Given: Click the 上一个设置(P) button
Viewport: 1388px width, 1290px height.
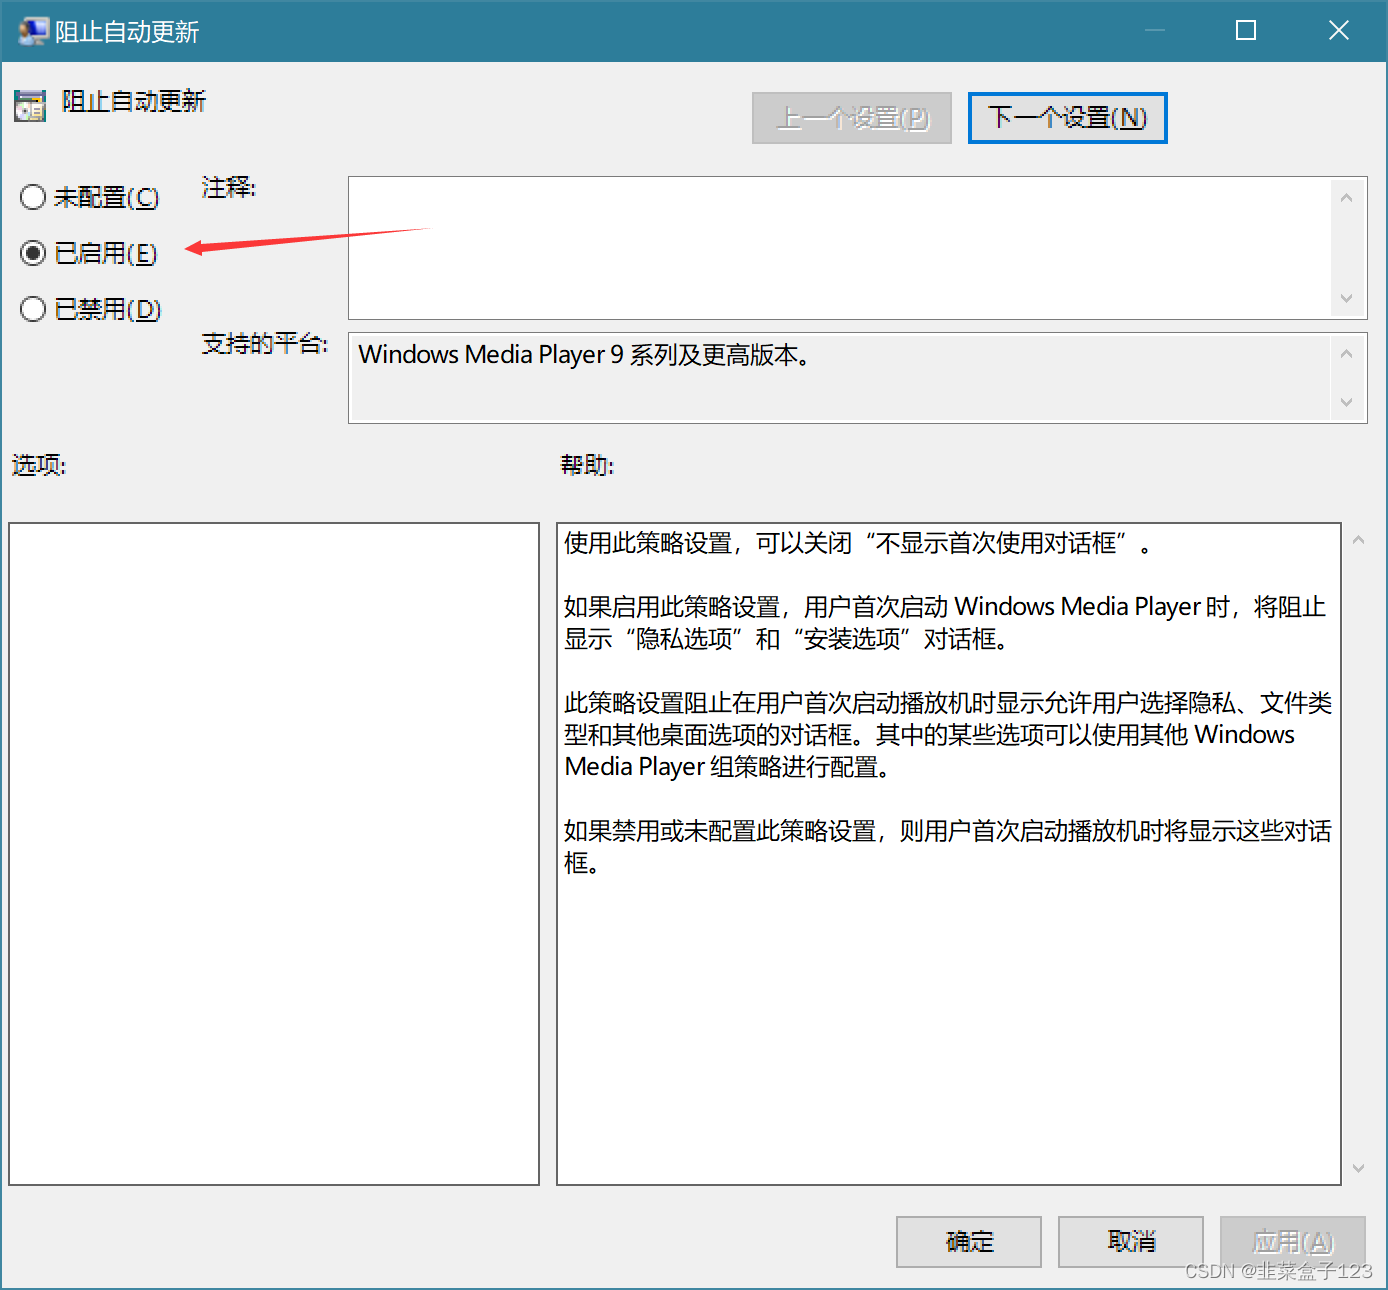Looking at the screenshot, I should point(852,118).
